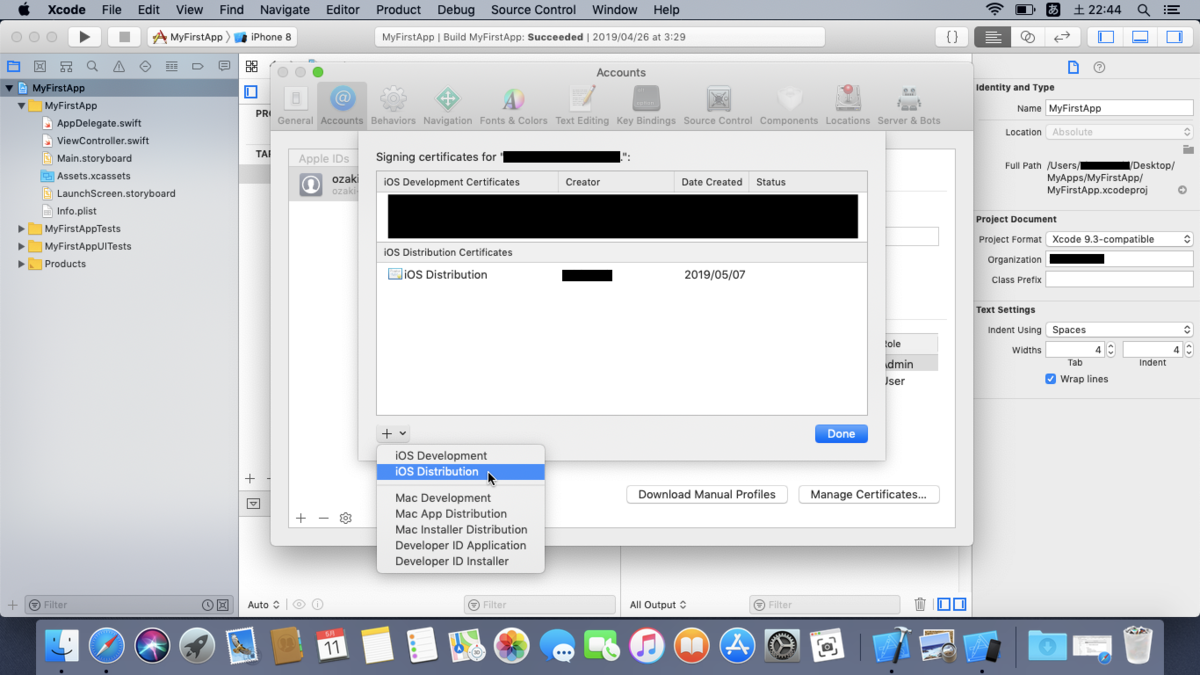Open the Indent Using dropdown

pos(1119,329)
